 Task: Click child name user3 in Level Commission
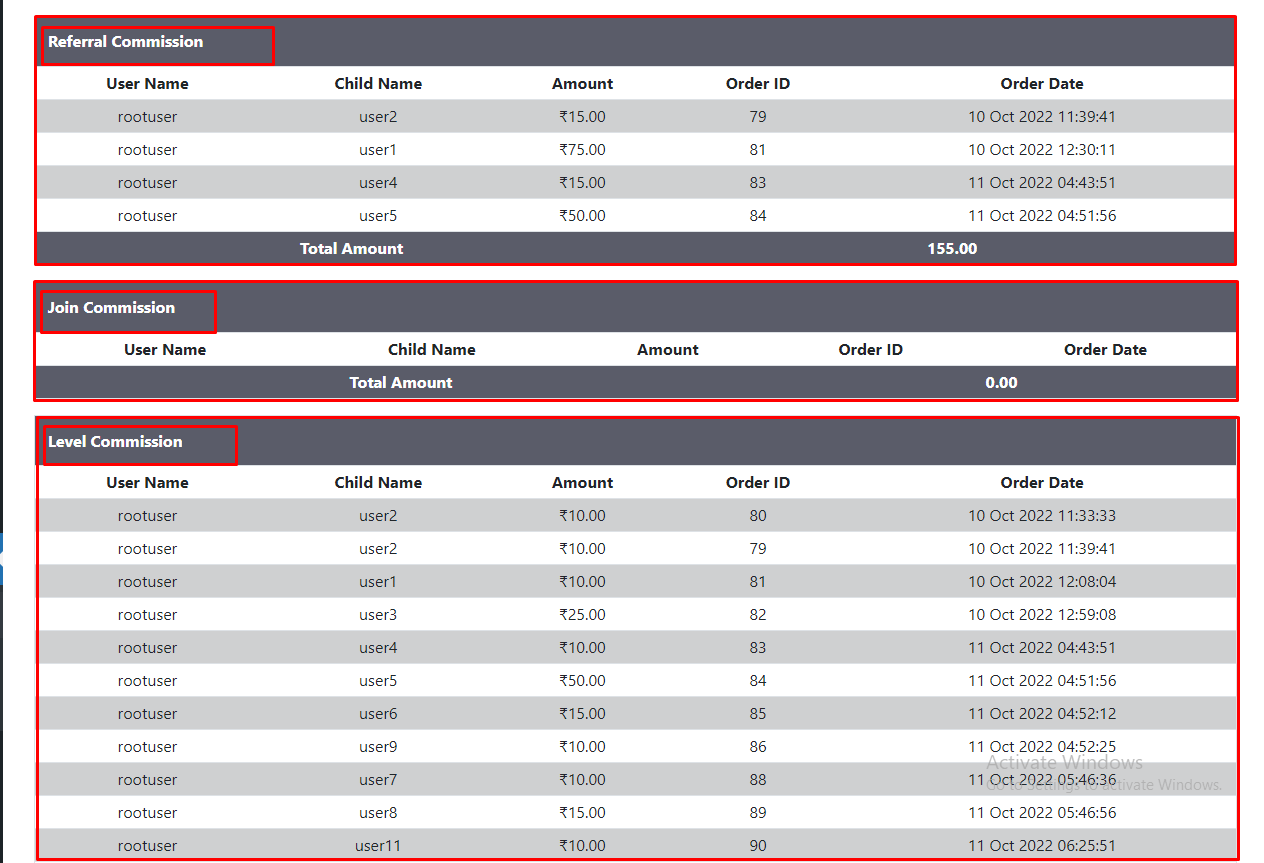pyautogui.click(x=378, y=615)
